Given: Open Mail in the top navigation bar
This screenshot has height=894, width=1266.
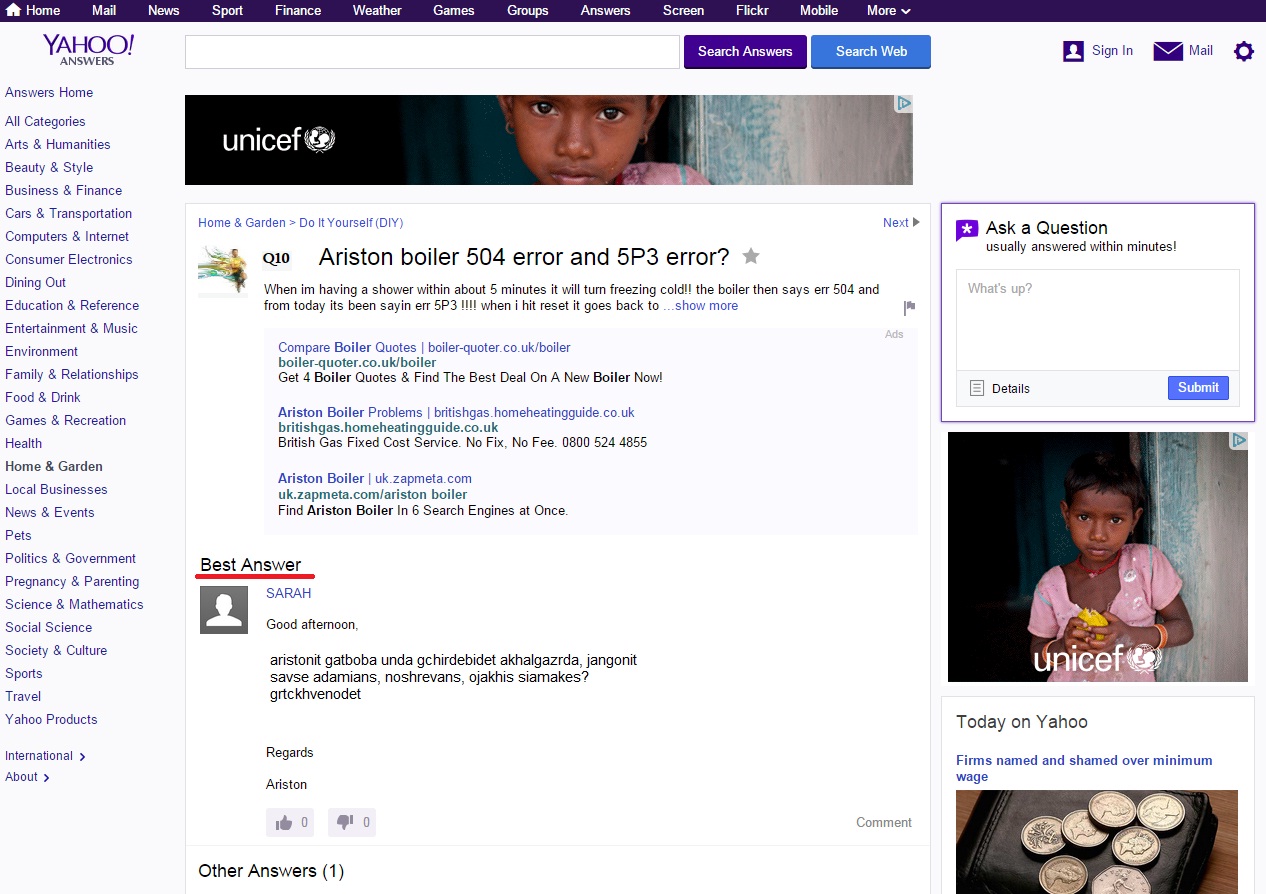Looking at the screenshot, I should (x=104, y=10).
